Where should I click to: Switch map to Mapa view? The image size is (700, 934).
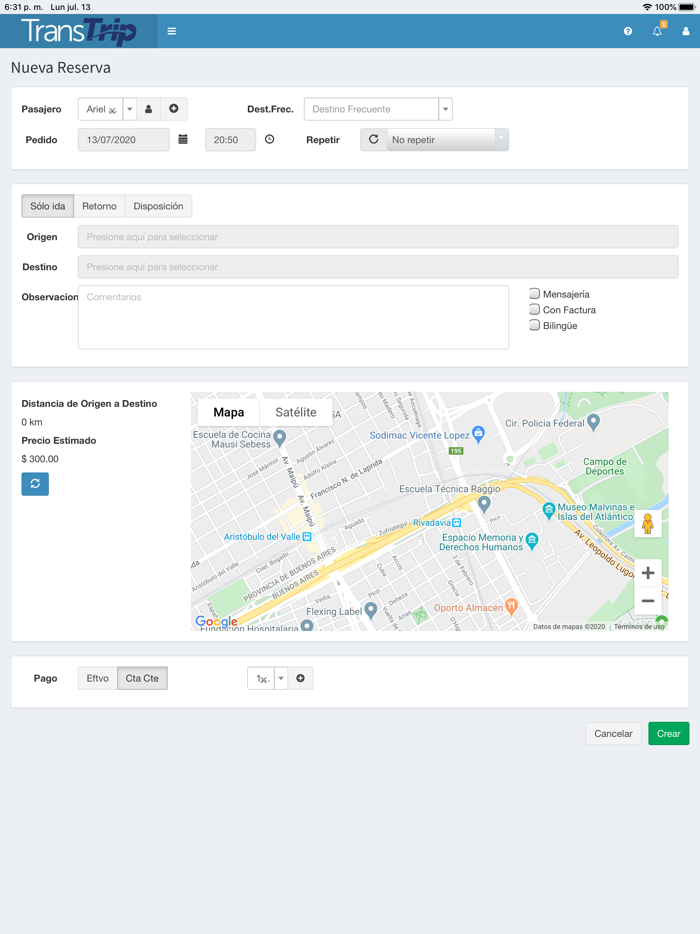pos(229,412)
